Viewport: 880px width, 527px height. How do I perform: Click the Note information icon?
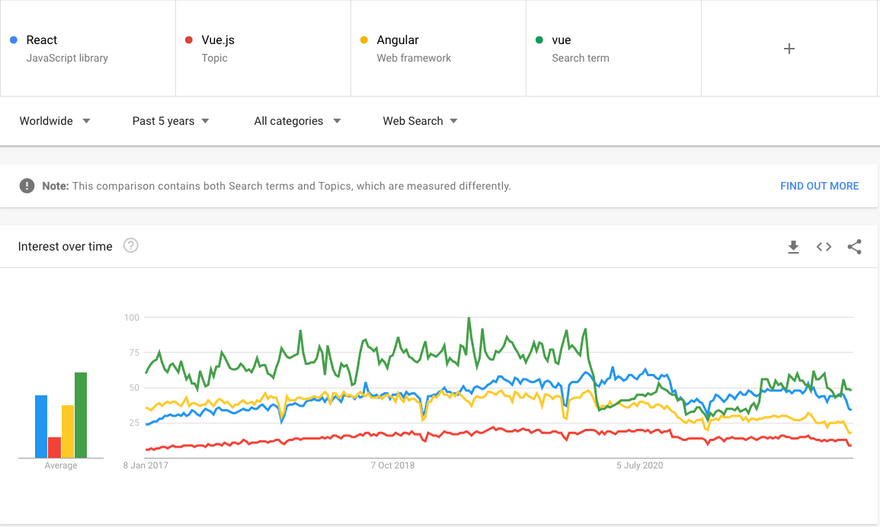[27, 186]
